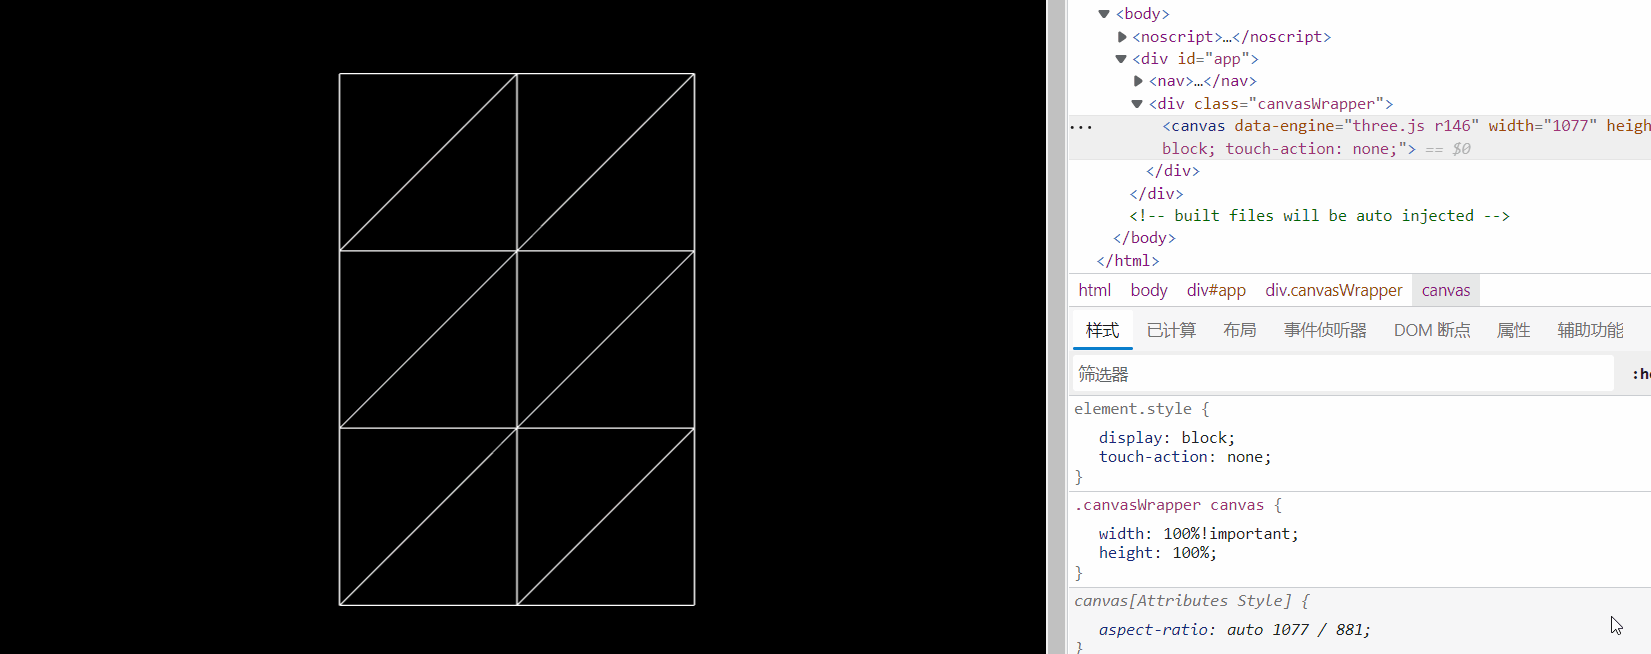
Task: Click the DevTools panel divider handle
Action: (x=1057, y=327)
